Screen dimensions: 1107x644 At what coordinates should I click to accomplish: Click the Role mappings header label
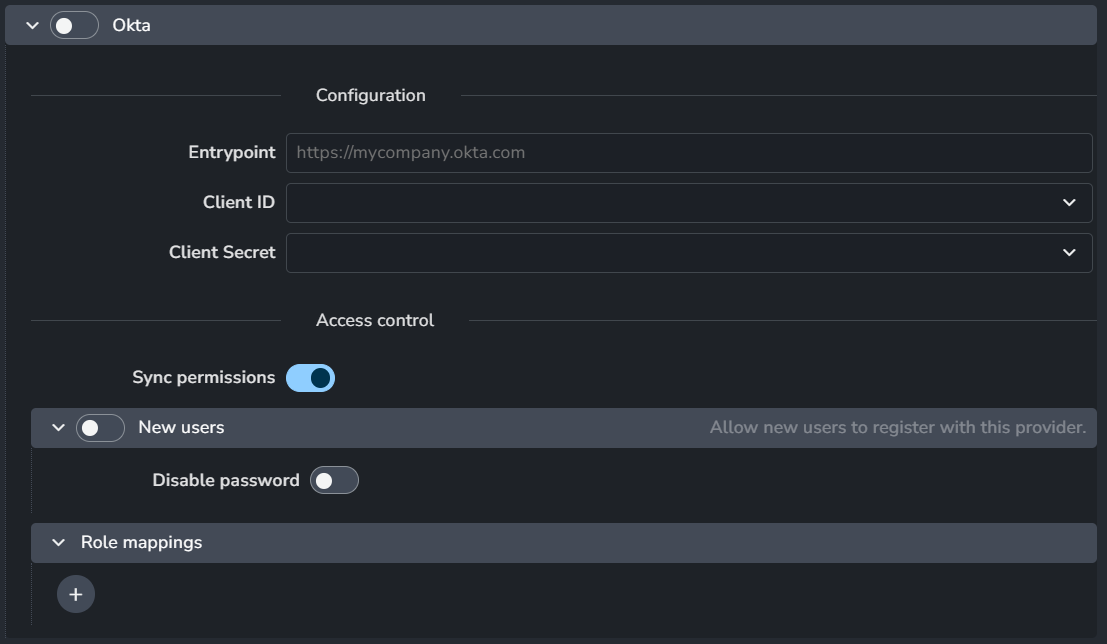(141, 543)
